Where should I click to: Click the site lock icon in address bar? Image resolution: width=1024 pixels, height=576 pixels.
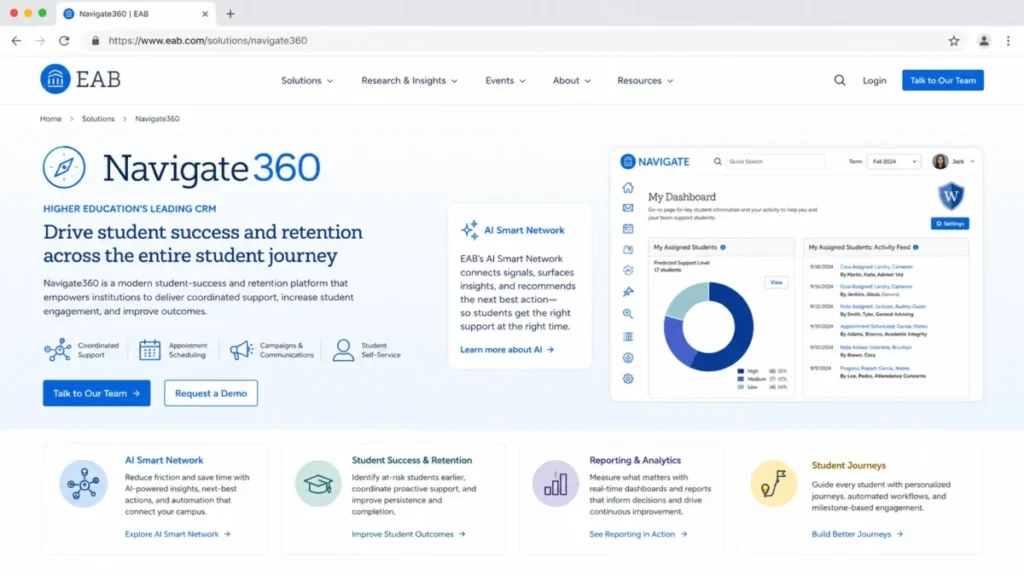[x=95, y=40]
